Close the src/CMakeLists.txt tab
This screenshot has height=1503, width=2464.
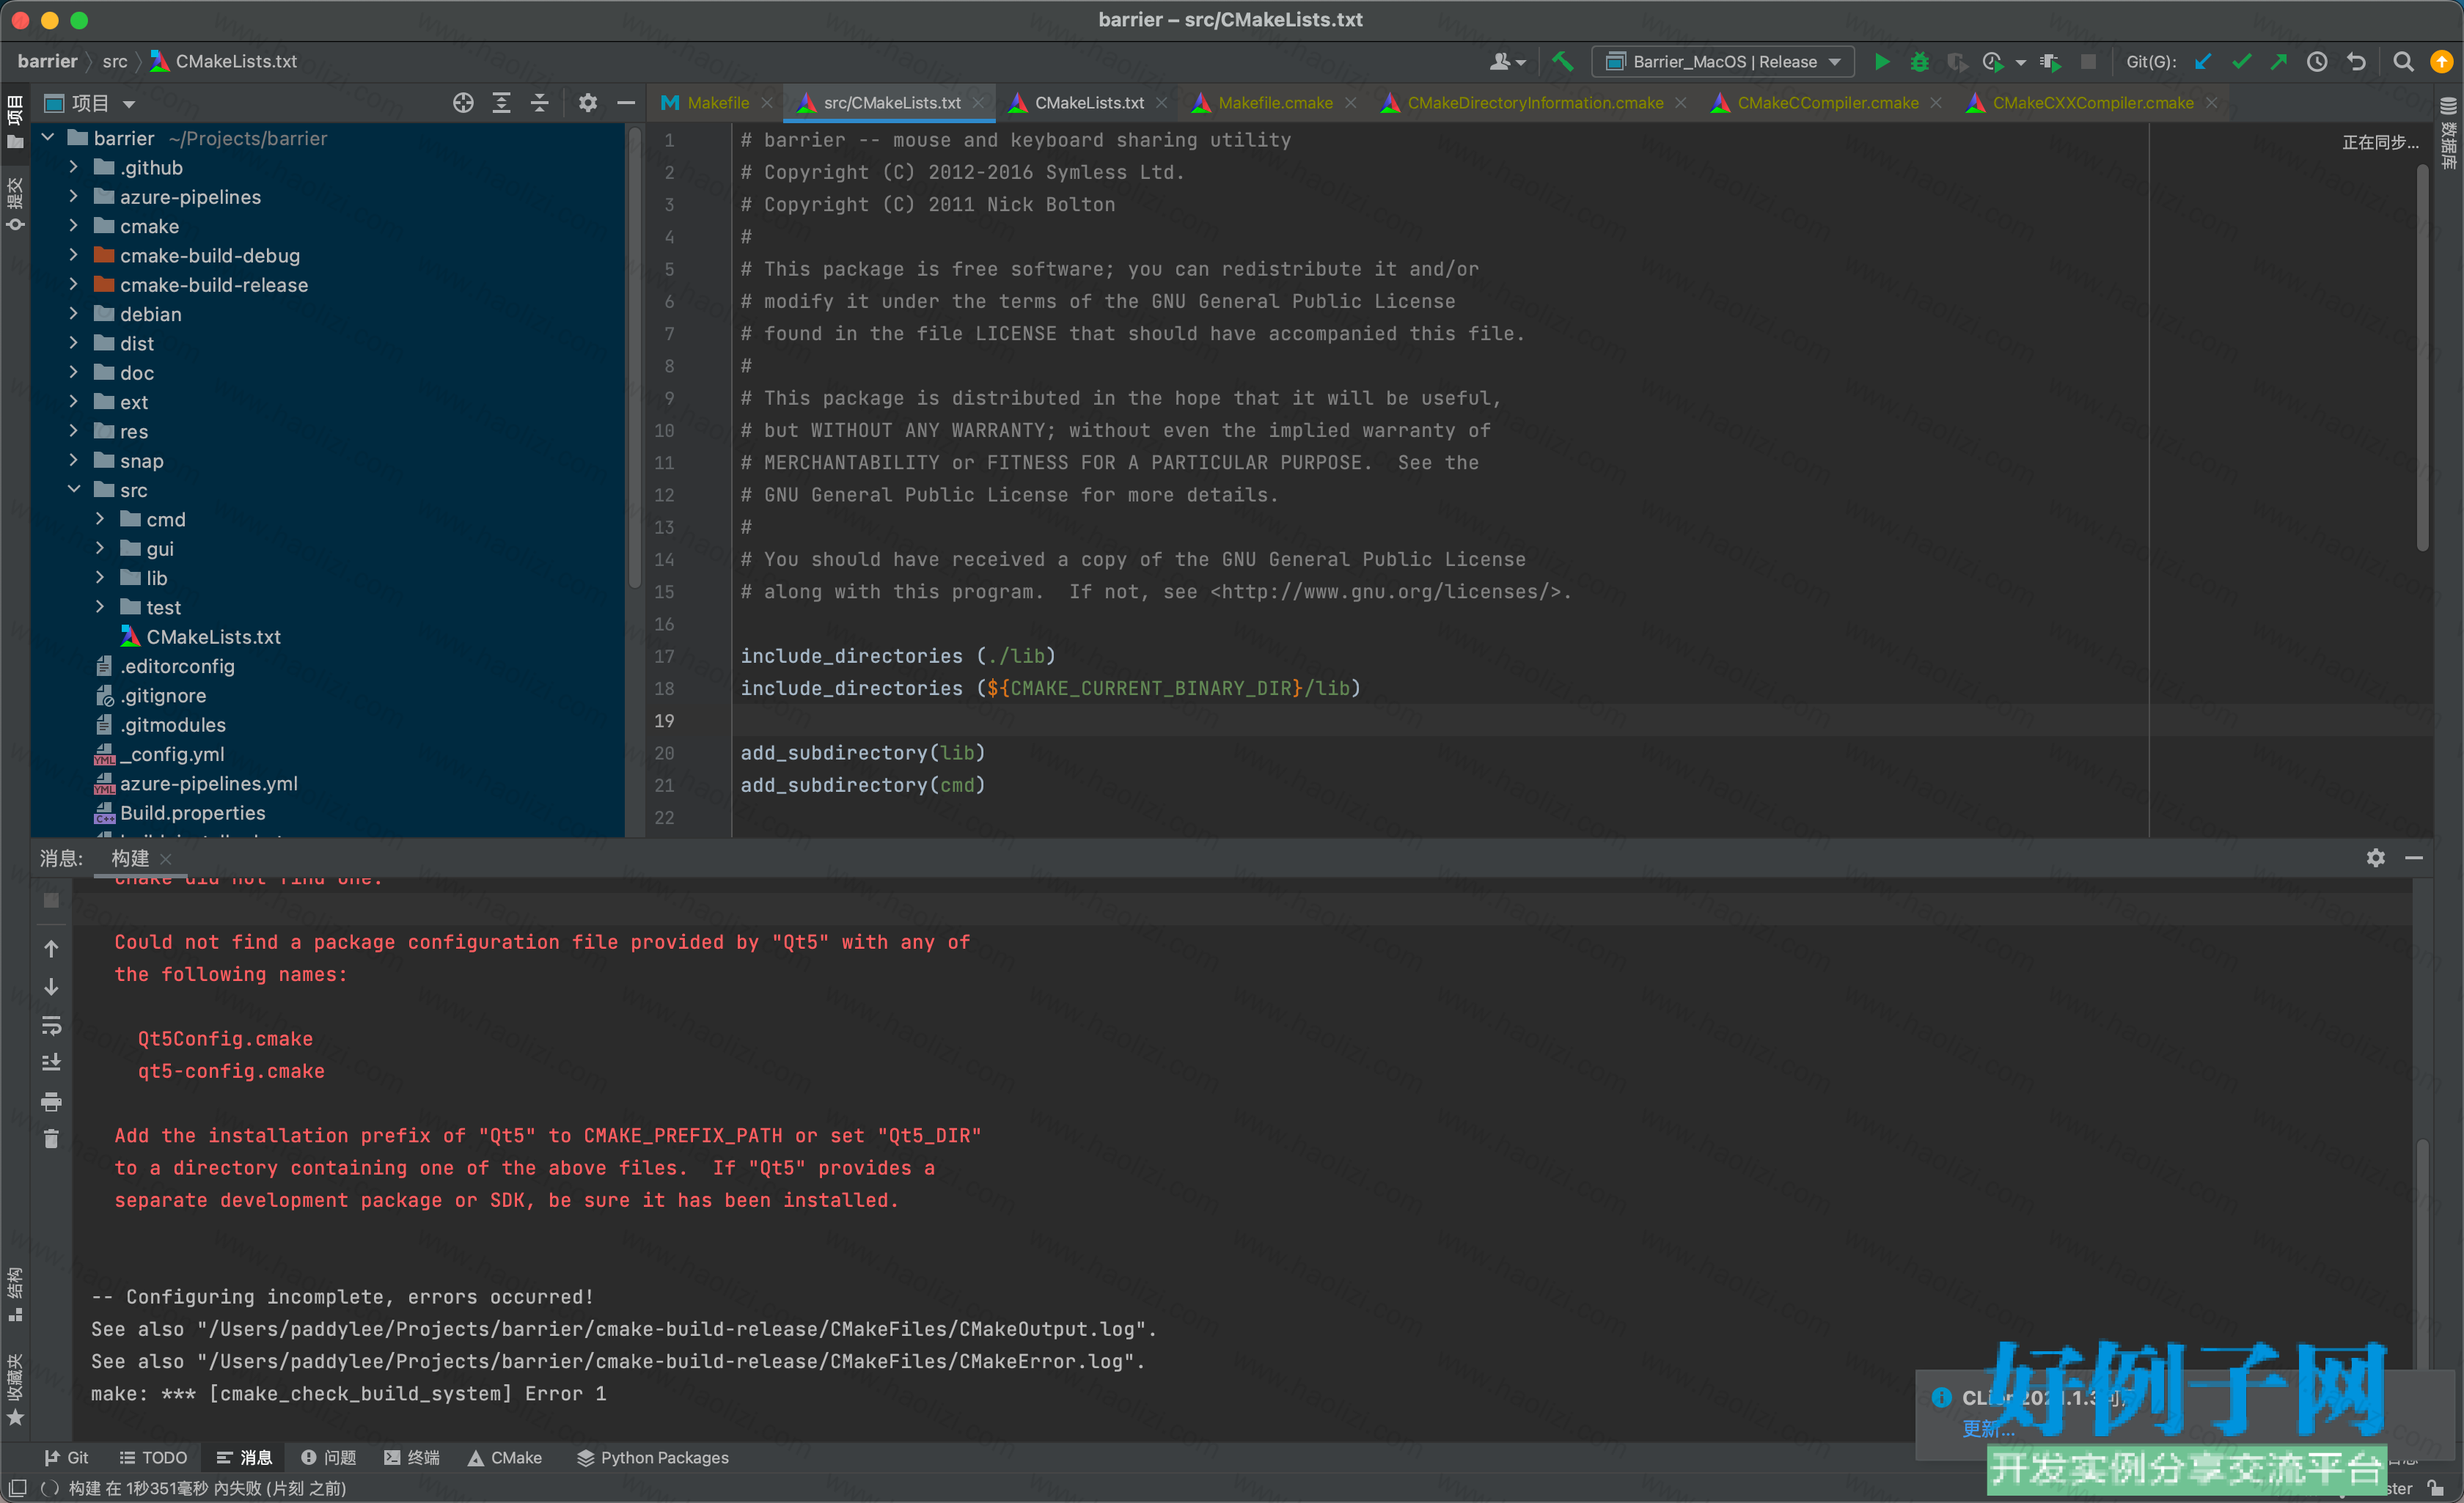click(978, 103)
